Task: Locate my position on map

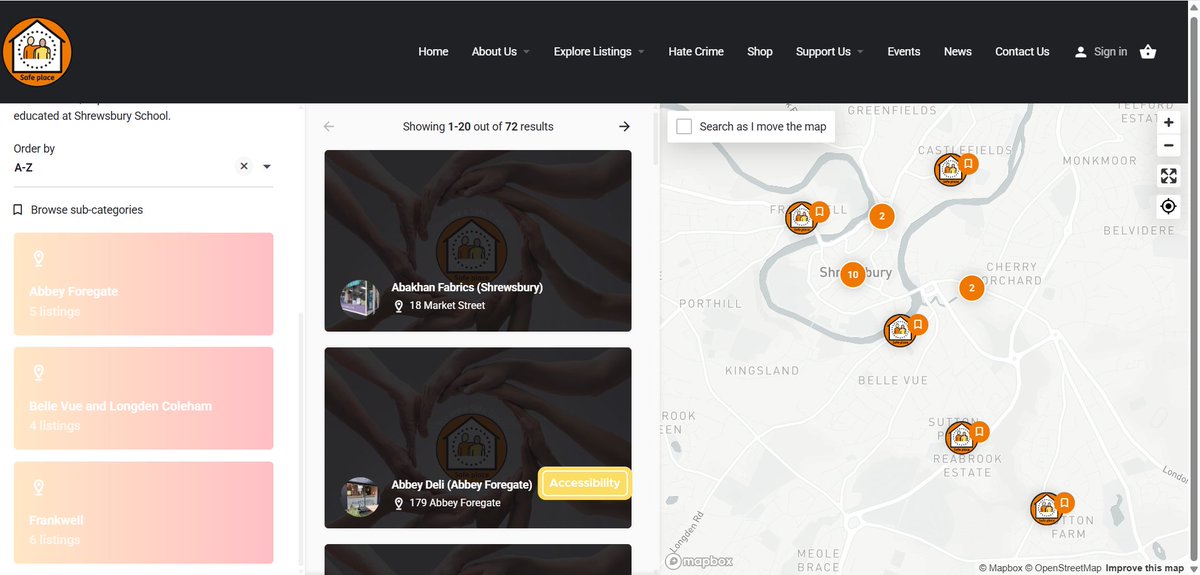Action: click(x=1168, y=206)
